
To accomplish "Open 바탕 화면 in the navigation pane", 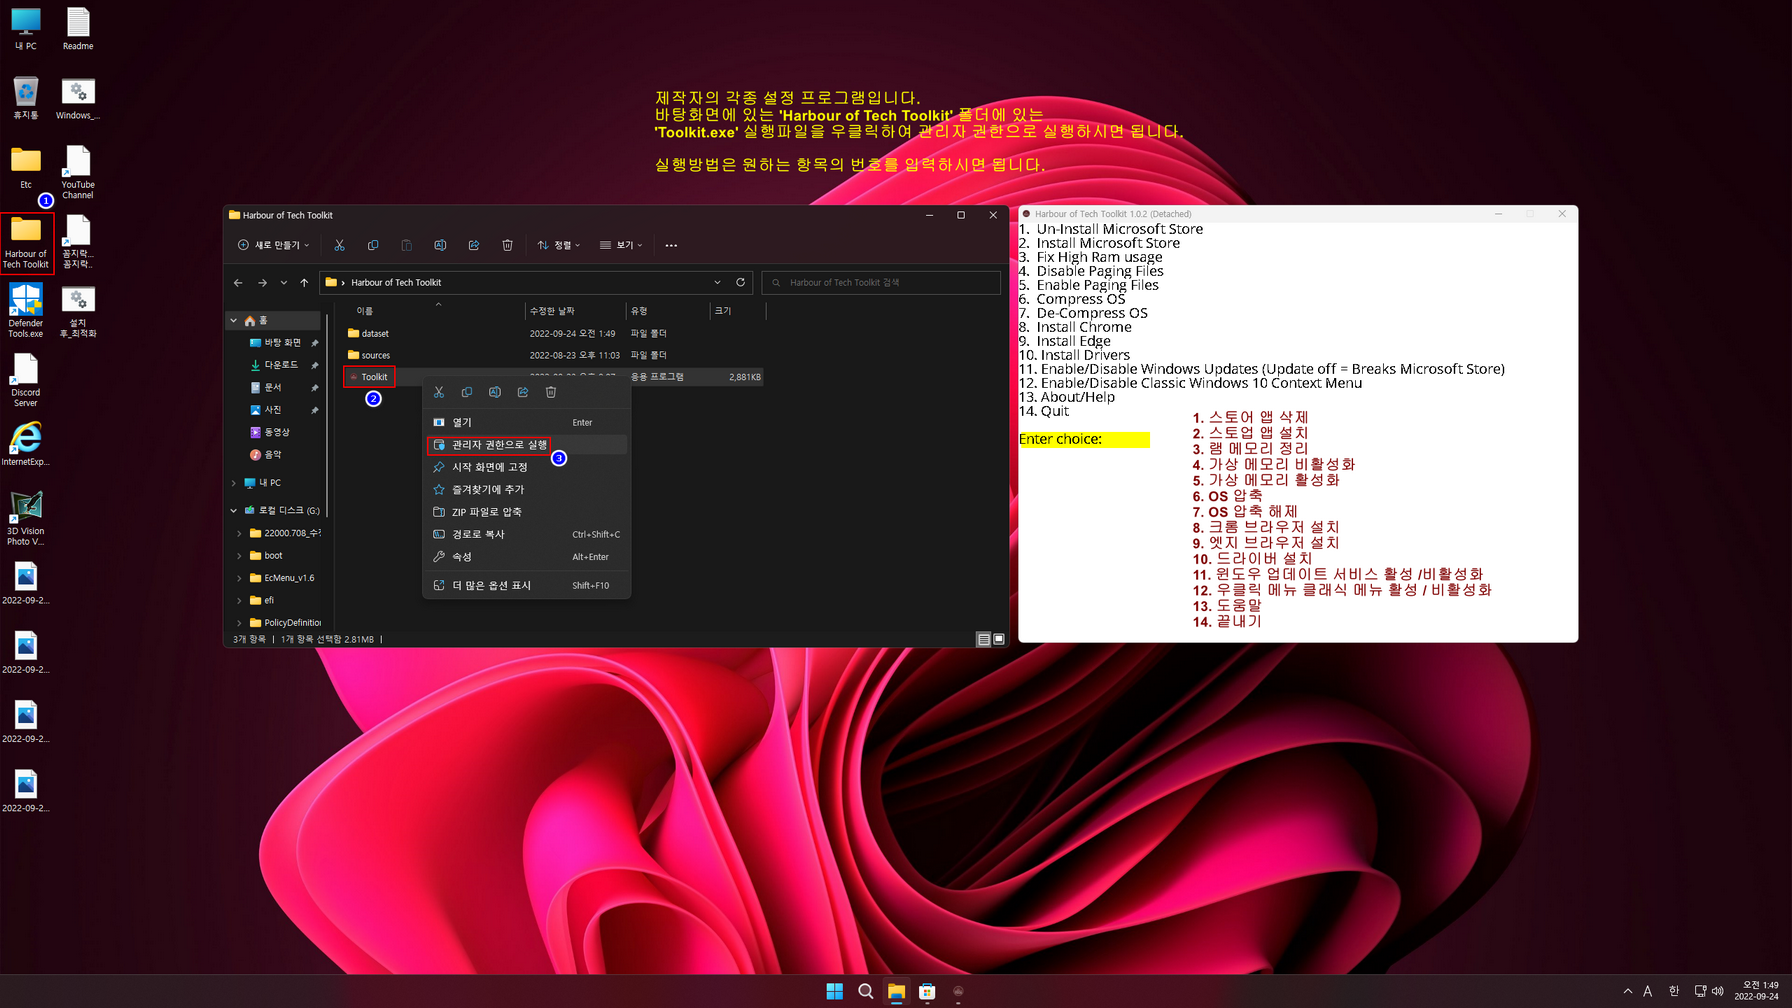I will pos(282,343).
